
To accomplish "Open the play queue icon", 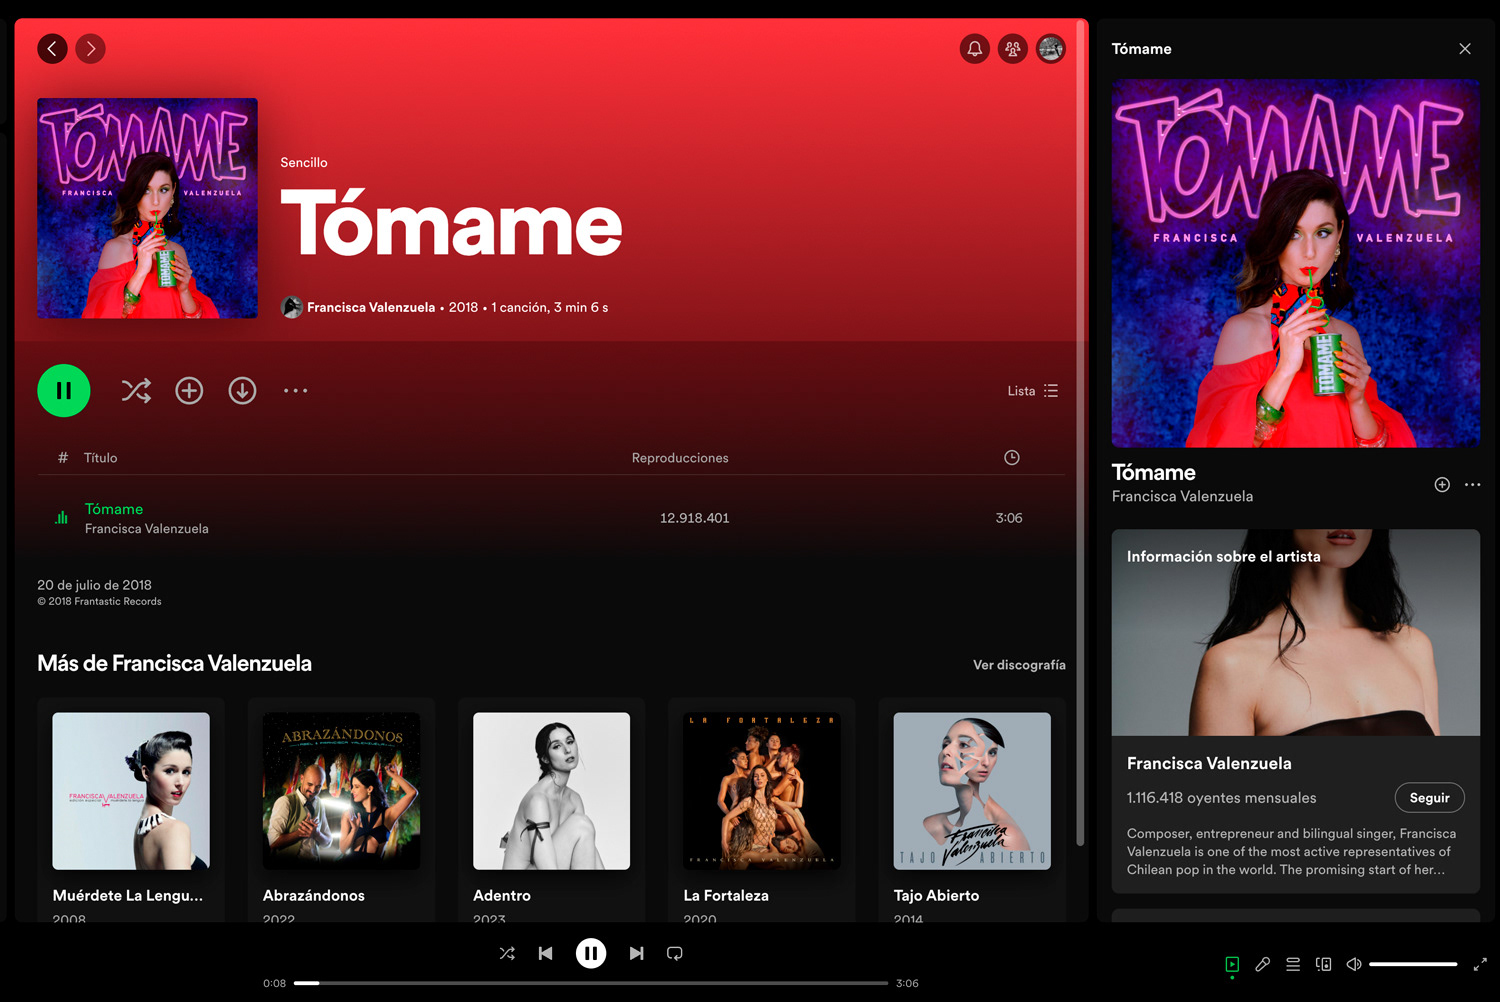I will [1293, 964].
